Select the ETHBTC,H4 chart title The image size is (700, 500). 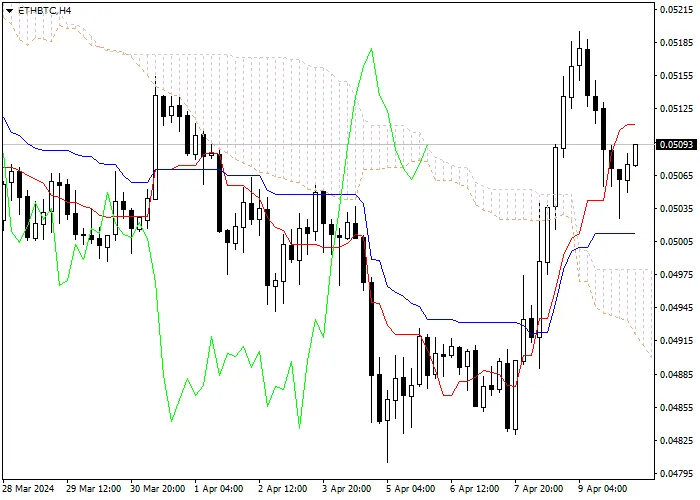pos(44,10)
